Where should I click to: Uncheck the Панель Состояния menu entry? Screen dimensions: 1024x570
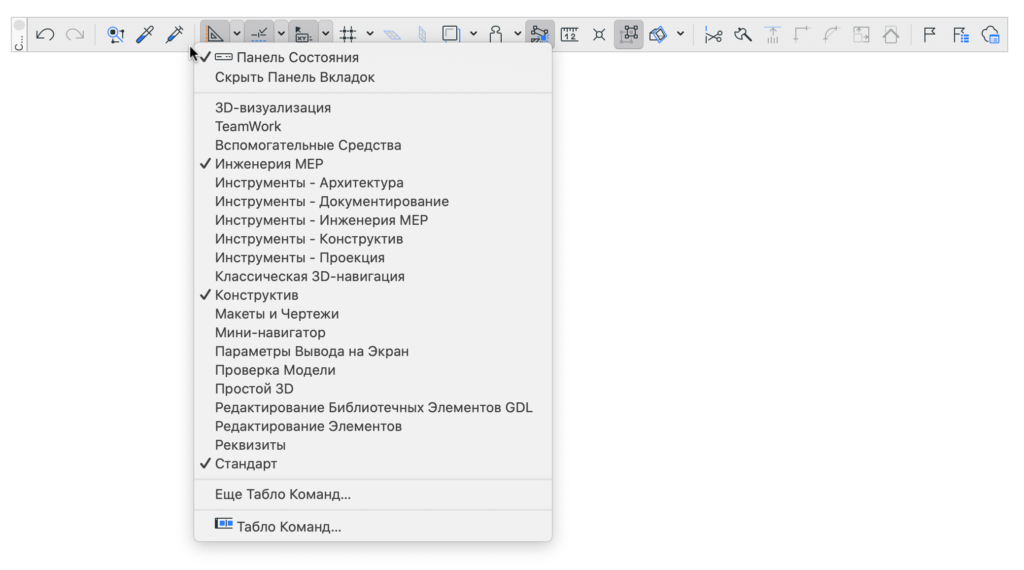coord(297,58)
